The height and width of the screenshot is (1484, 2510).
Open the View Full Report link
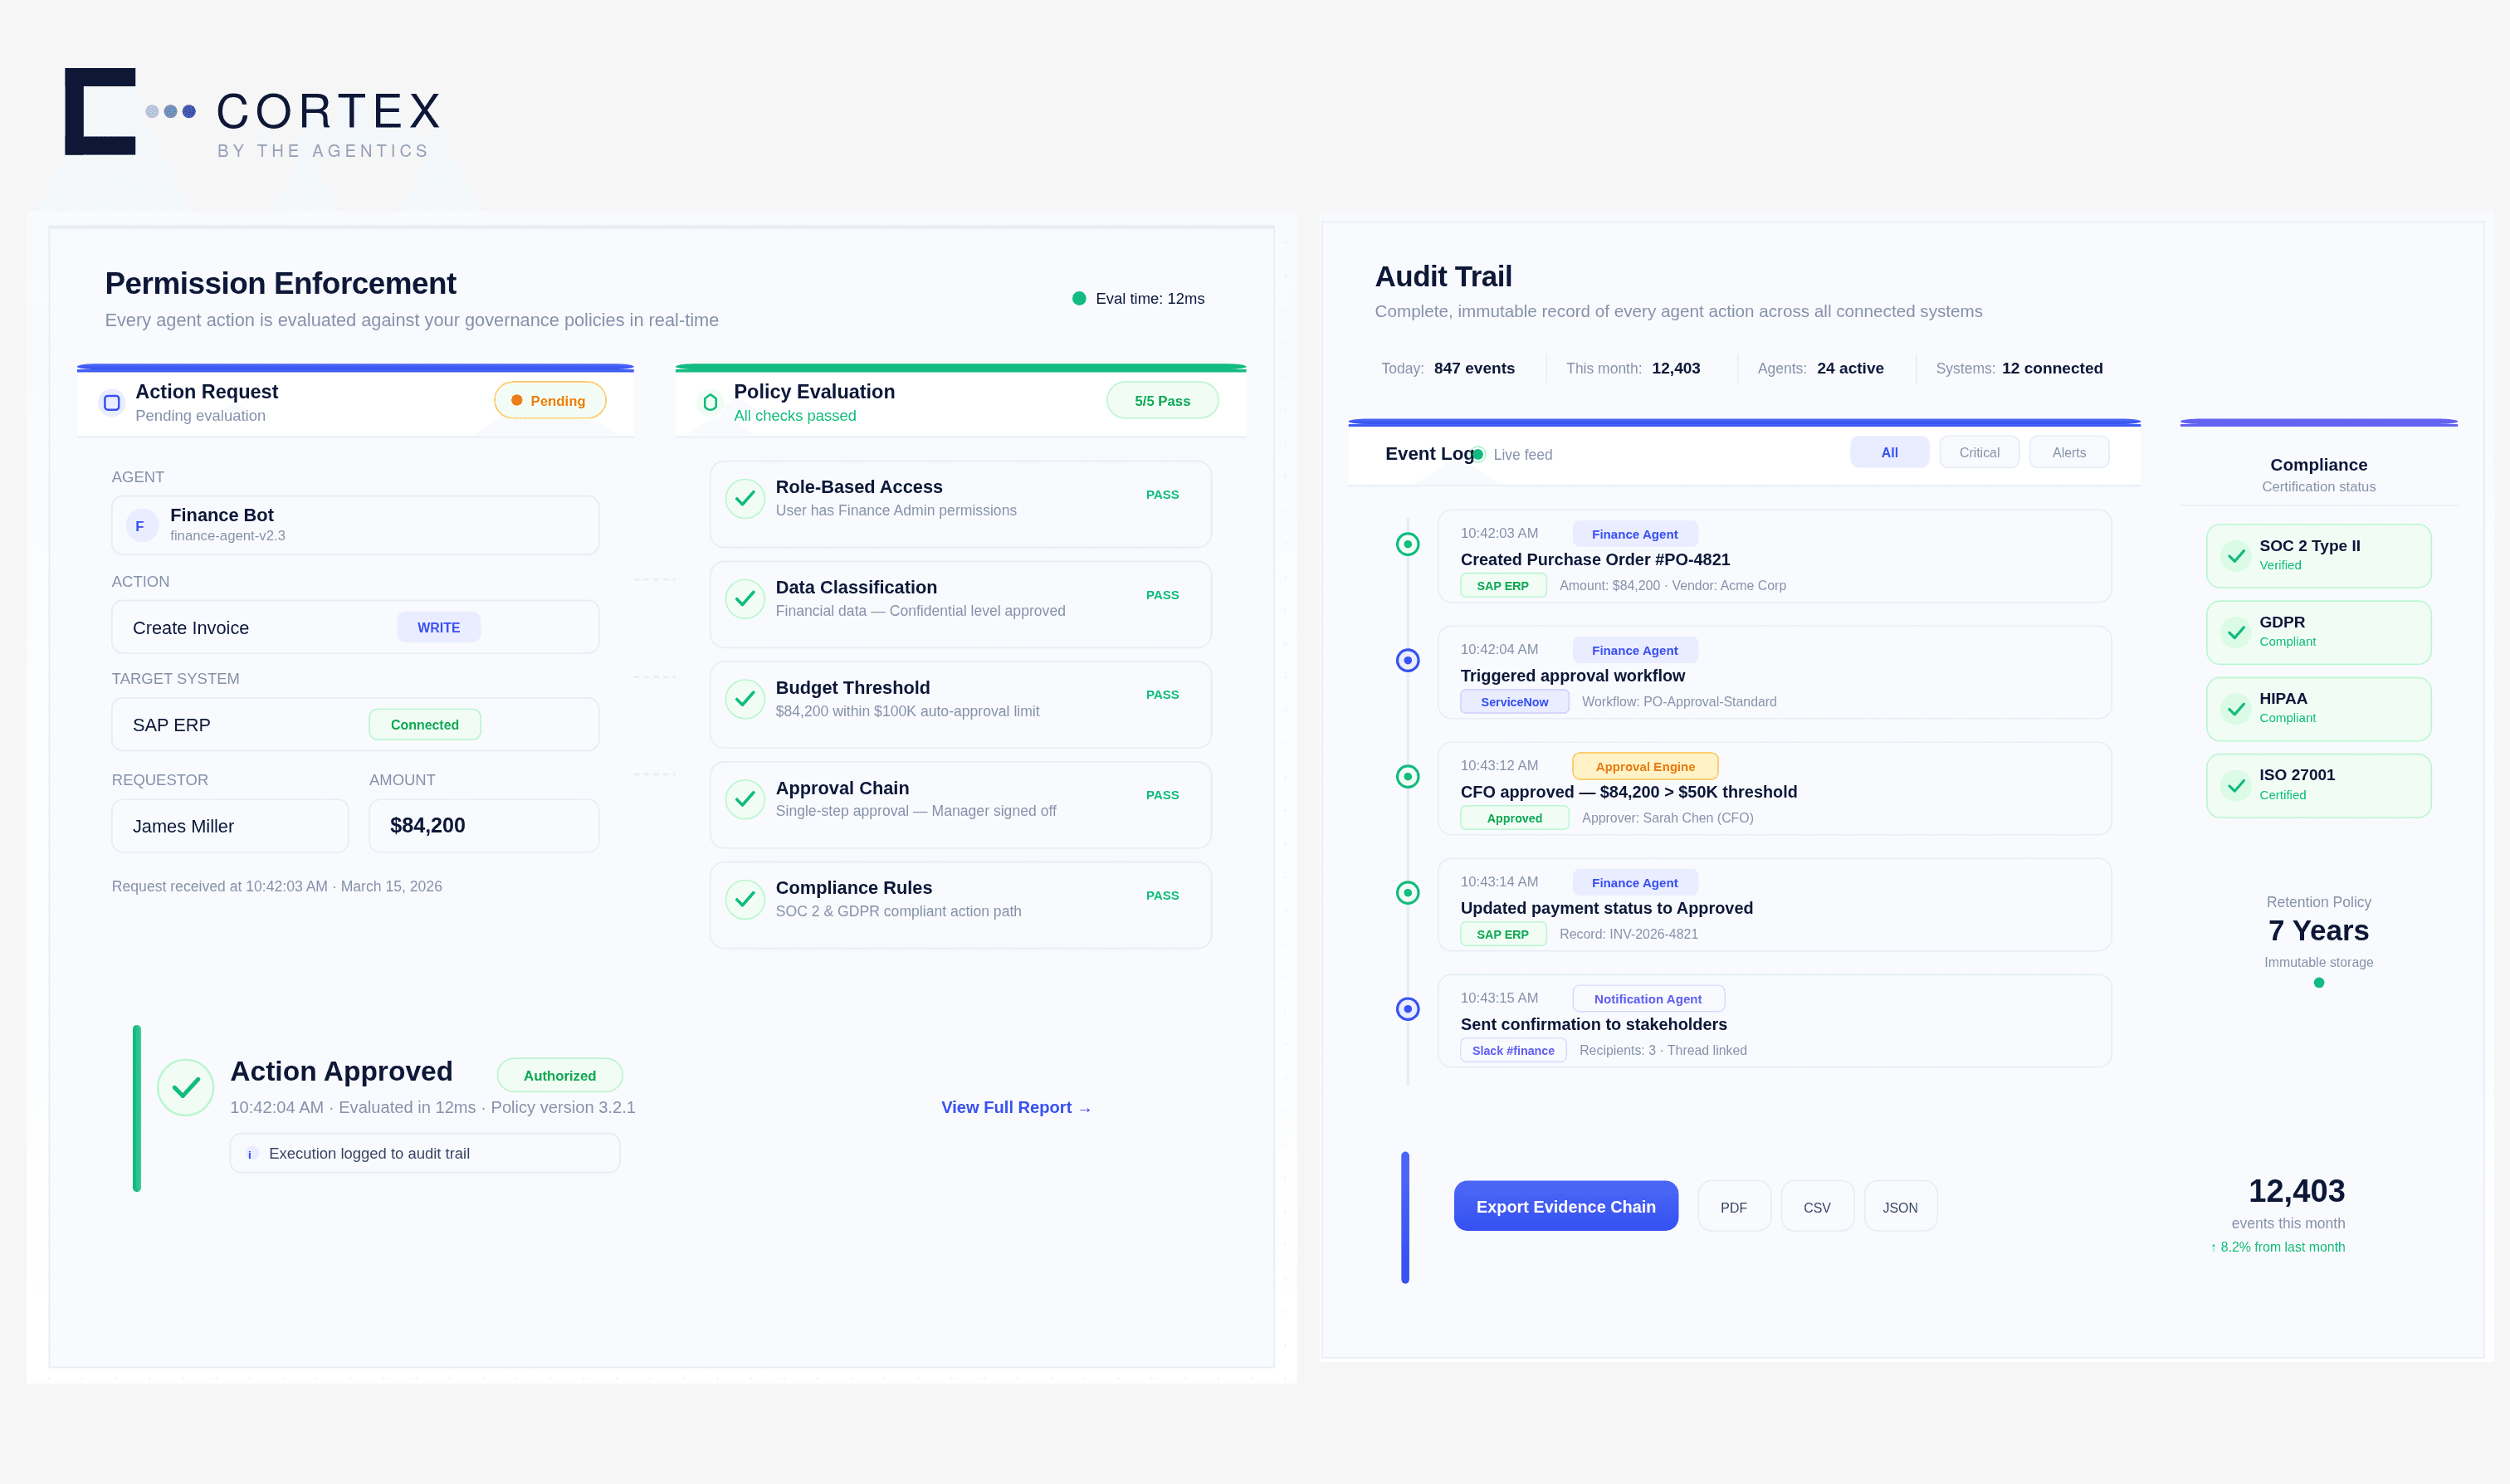tap(1015, 1107)
